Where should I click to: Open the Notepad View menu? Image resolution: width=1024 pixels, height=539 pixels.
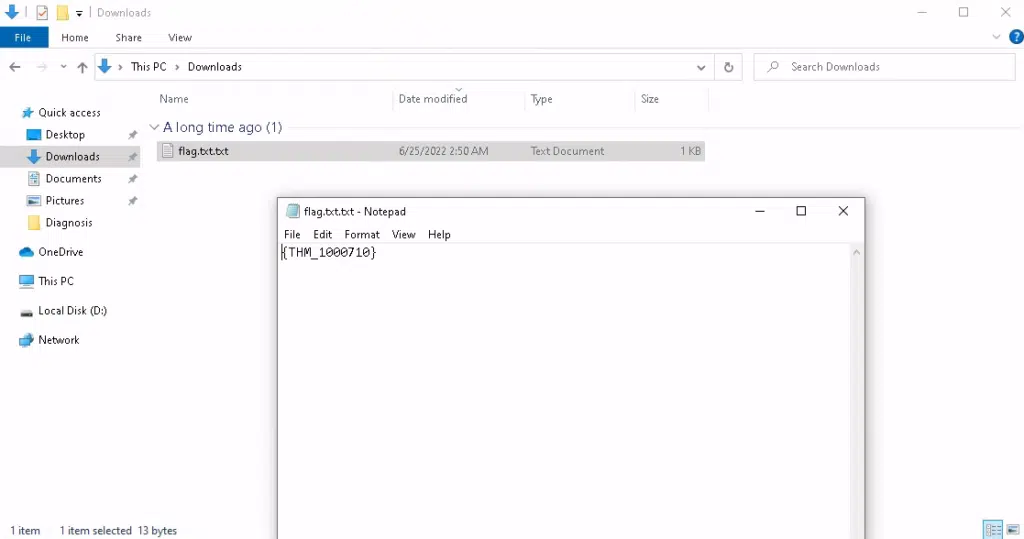[403, 235]
